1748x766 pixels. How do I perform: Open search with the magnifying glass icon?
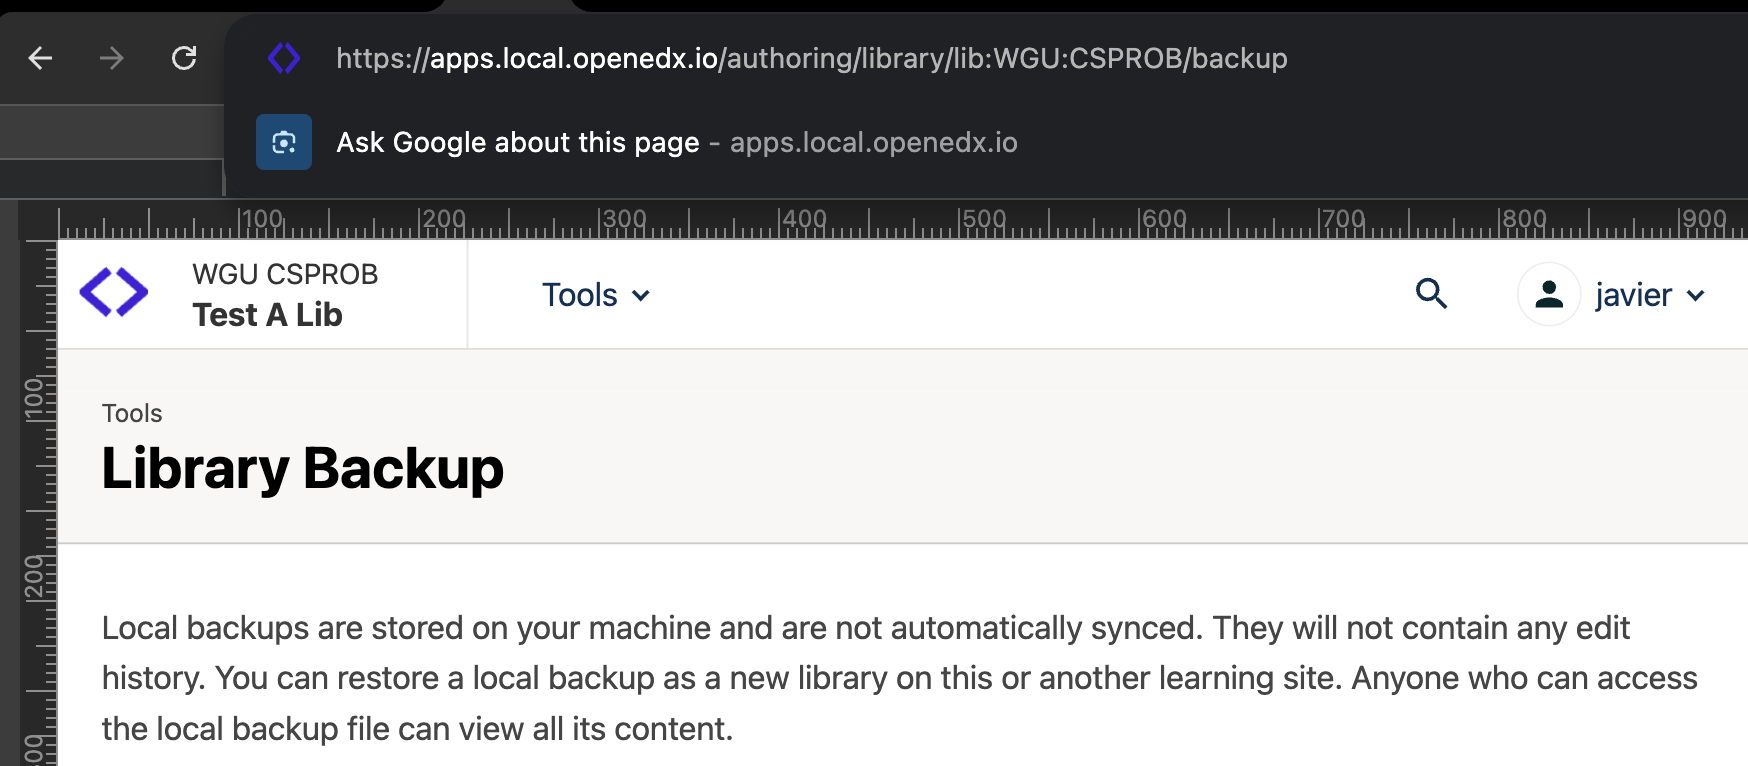click(1431, 294)
